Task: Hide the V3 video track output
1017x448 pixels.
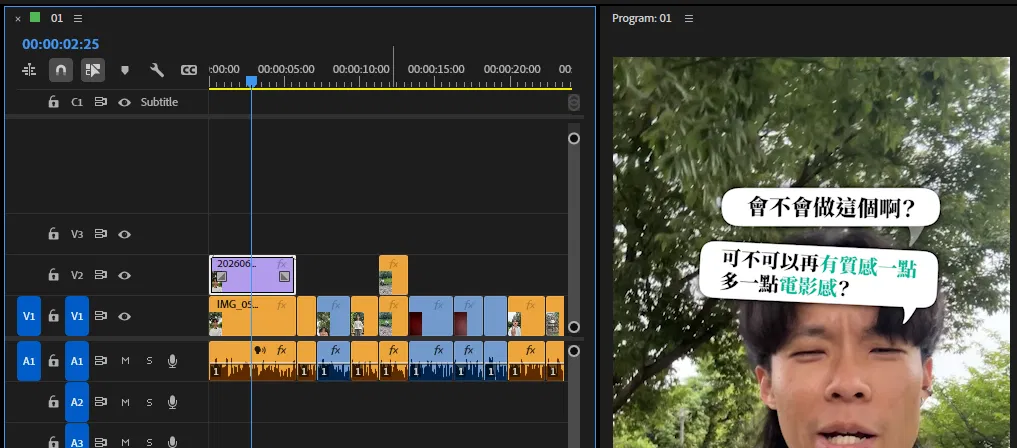Action: [125, 235]
